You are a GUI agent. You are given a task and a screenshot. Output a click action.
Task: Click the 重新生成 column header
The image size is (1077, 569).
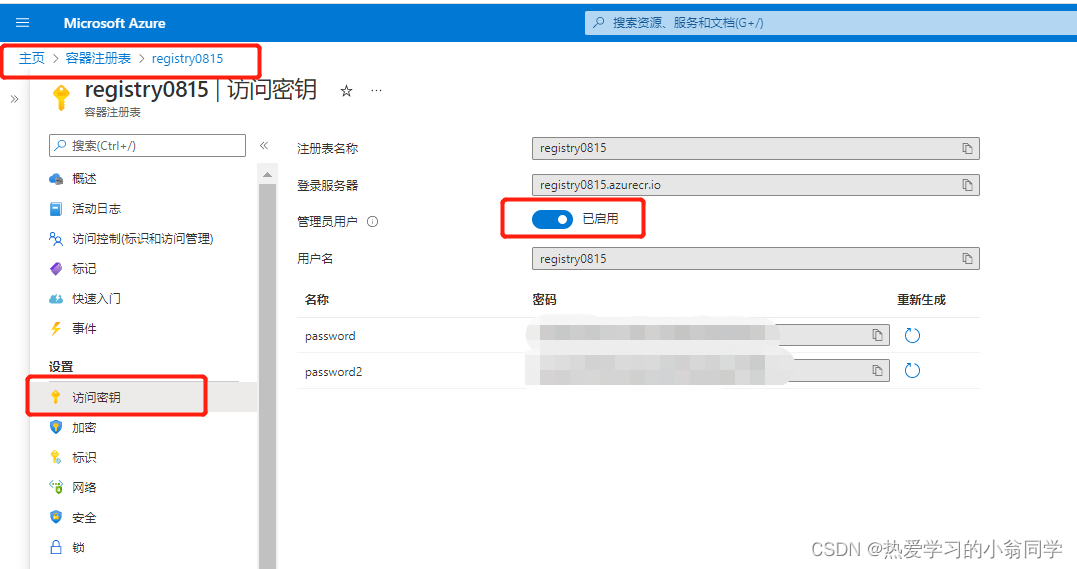(921, 300)
